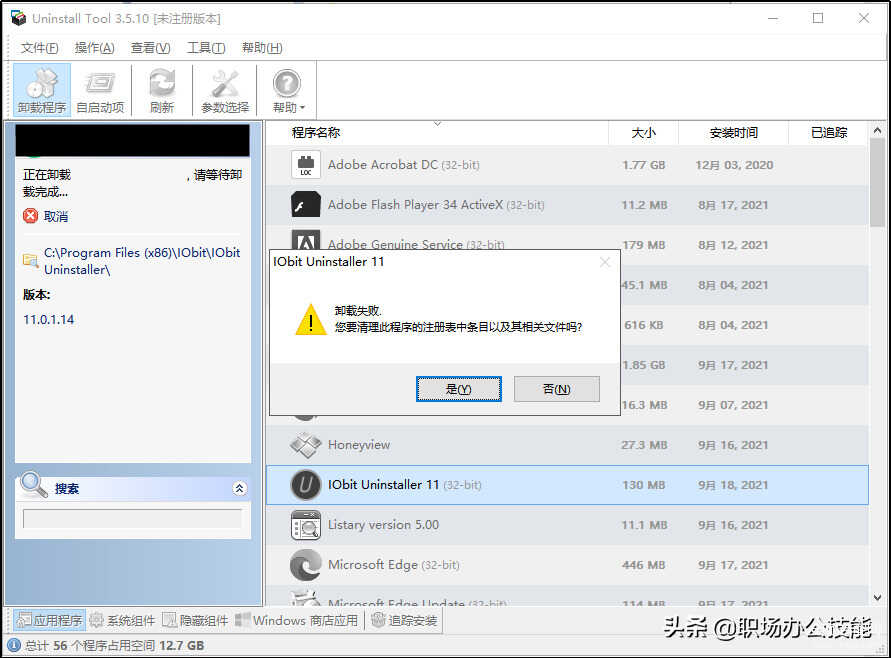
Task: Open the 文件(F) menu
Action: point(39,48)
